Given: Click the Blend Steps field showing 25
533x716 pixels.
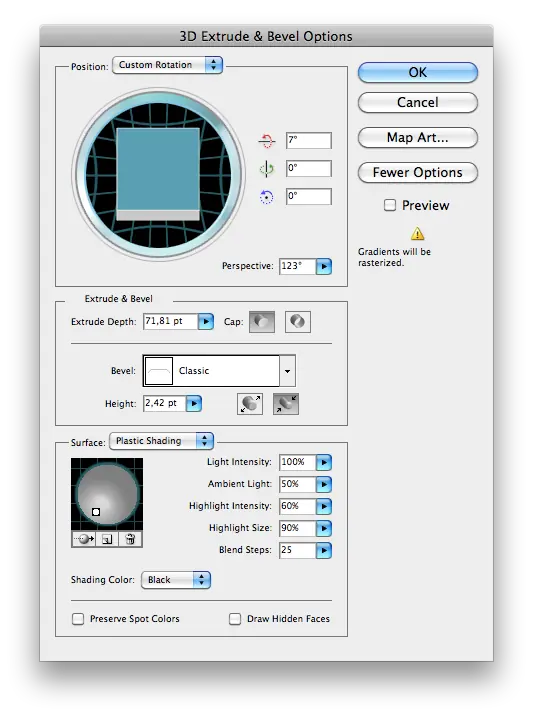Looking at the screenshot, I should tap(297, 550).
